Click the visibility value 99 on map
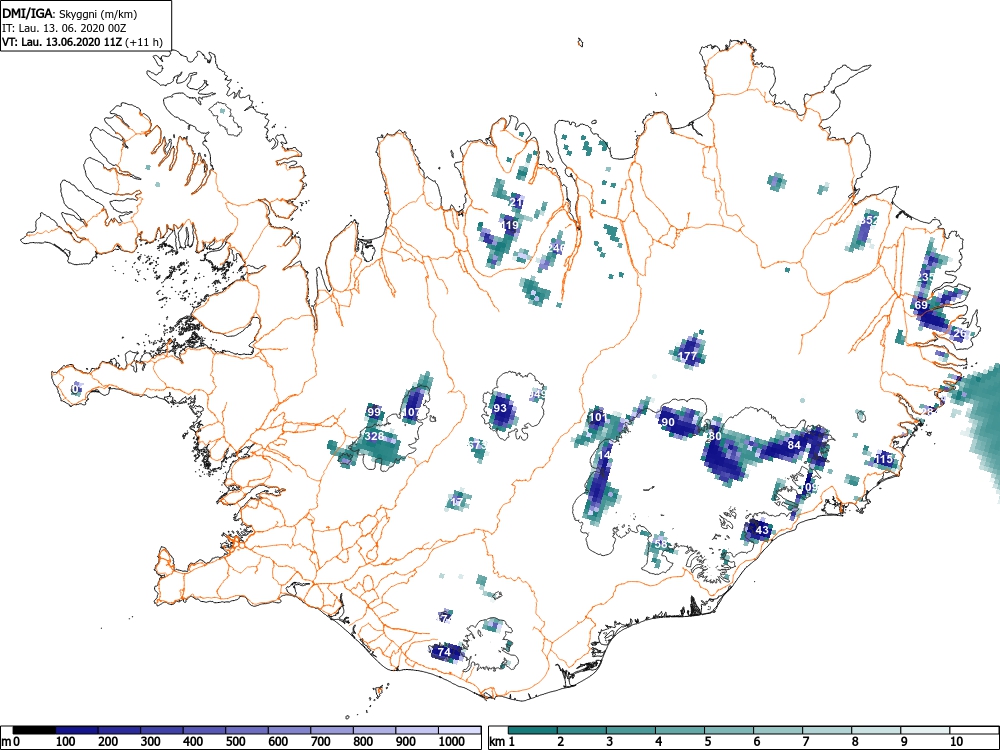Viewport: 1000px width, 750px height. click(x=374, y=412)
